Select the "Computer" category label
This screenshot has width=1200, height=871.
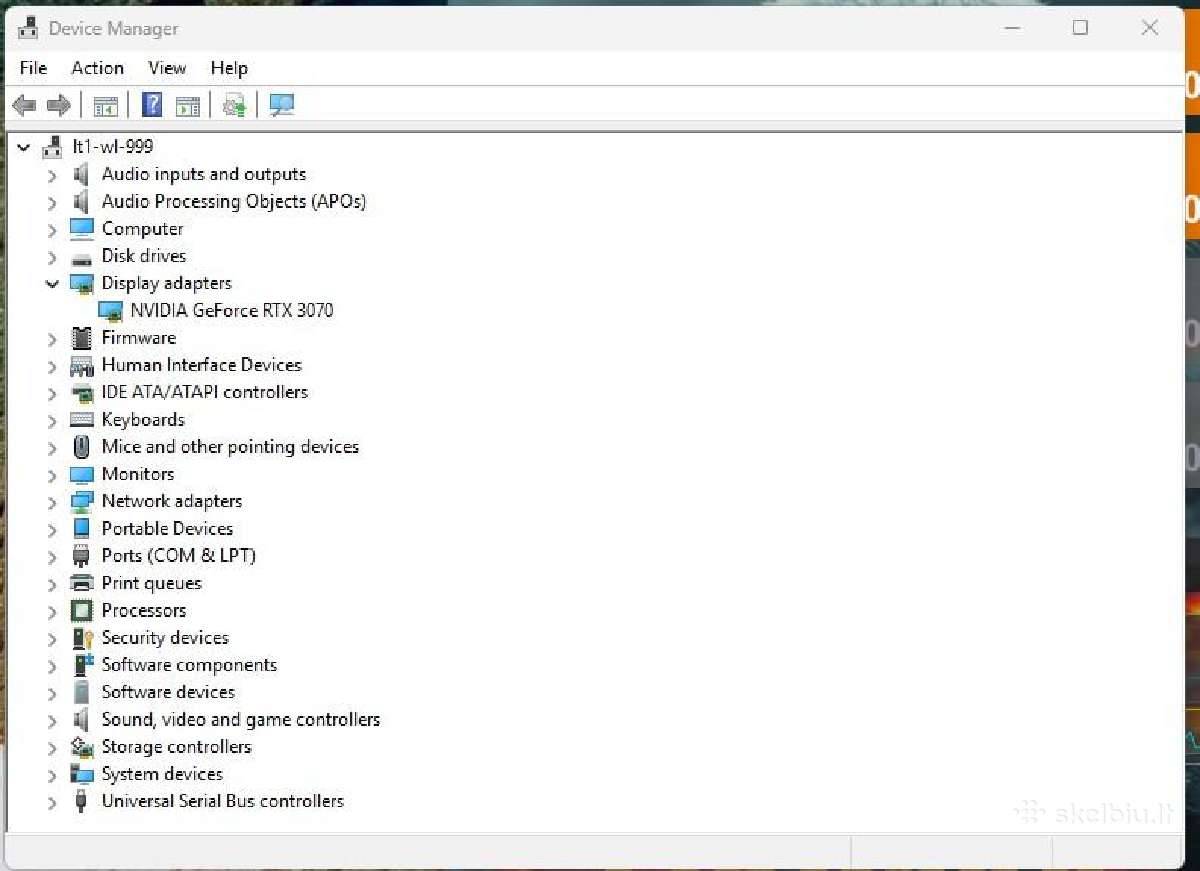(142, 229)
